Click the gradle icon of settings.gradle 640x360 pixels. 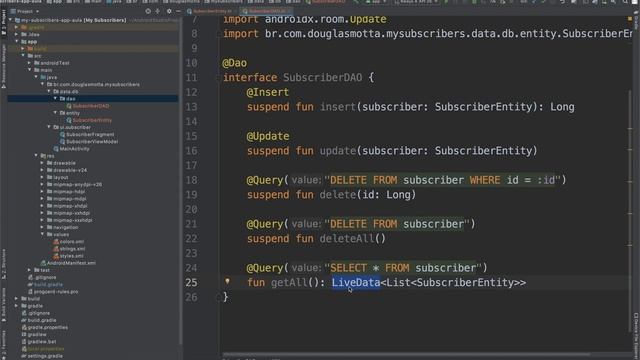(24, 356)
